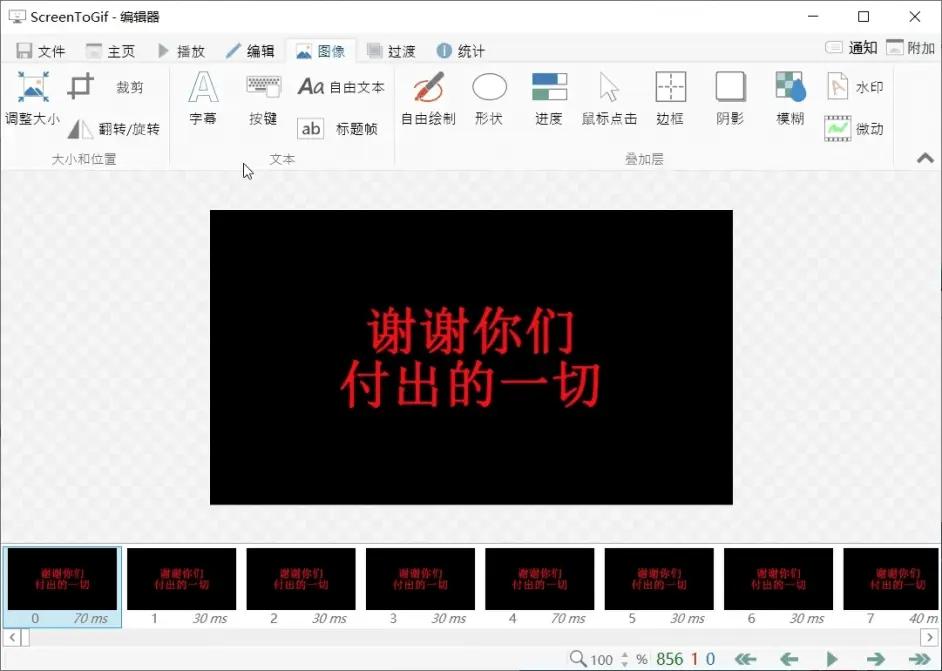
Task: Open the 模糊 blur tool
Action: tap(790, 98)
